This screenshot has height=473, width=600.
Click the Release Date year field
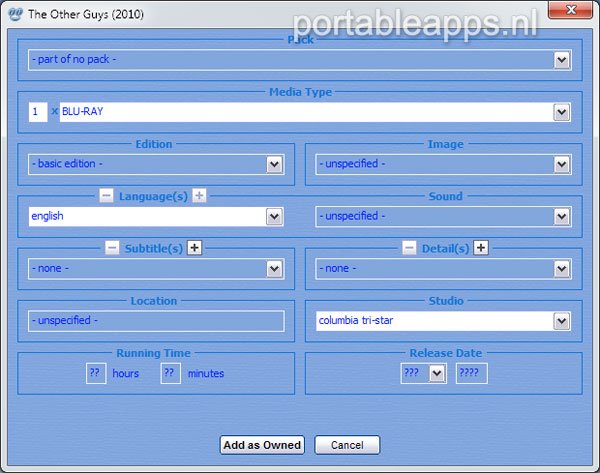(x=471, y=373)
